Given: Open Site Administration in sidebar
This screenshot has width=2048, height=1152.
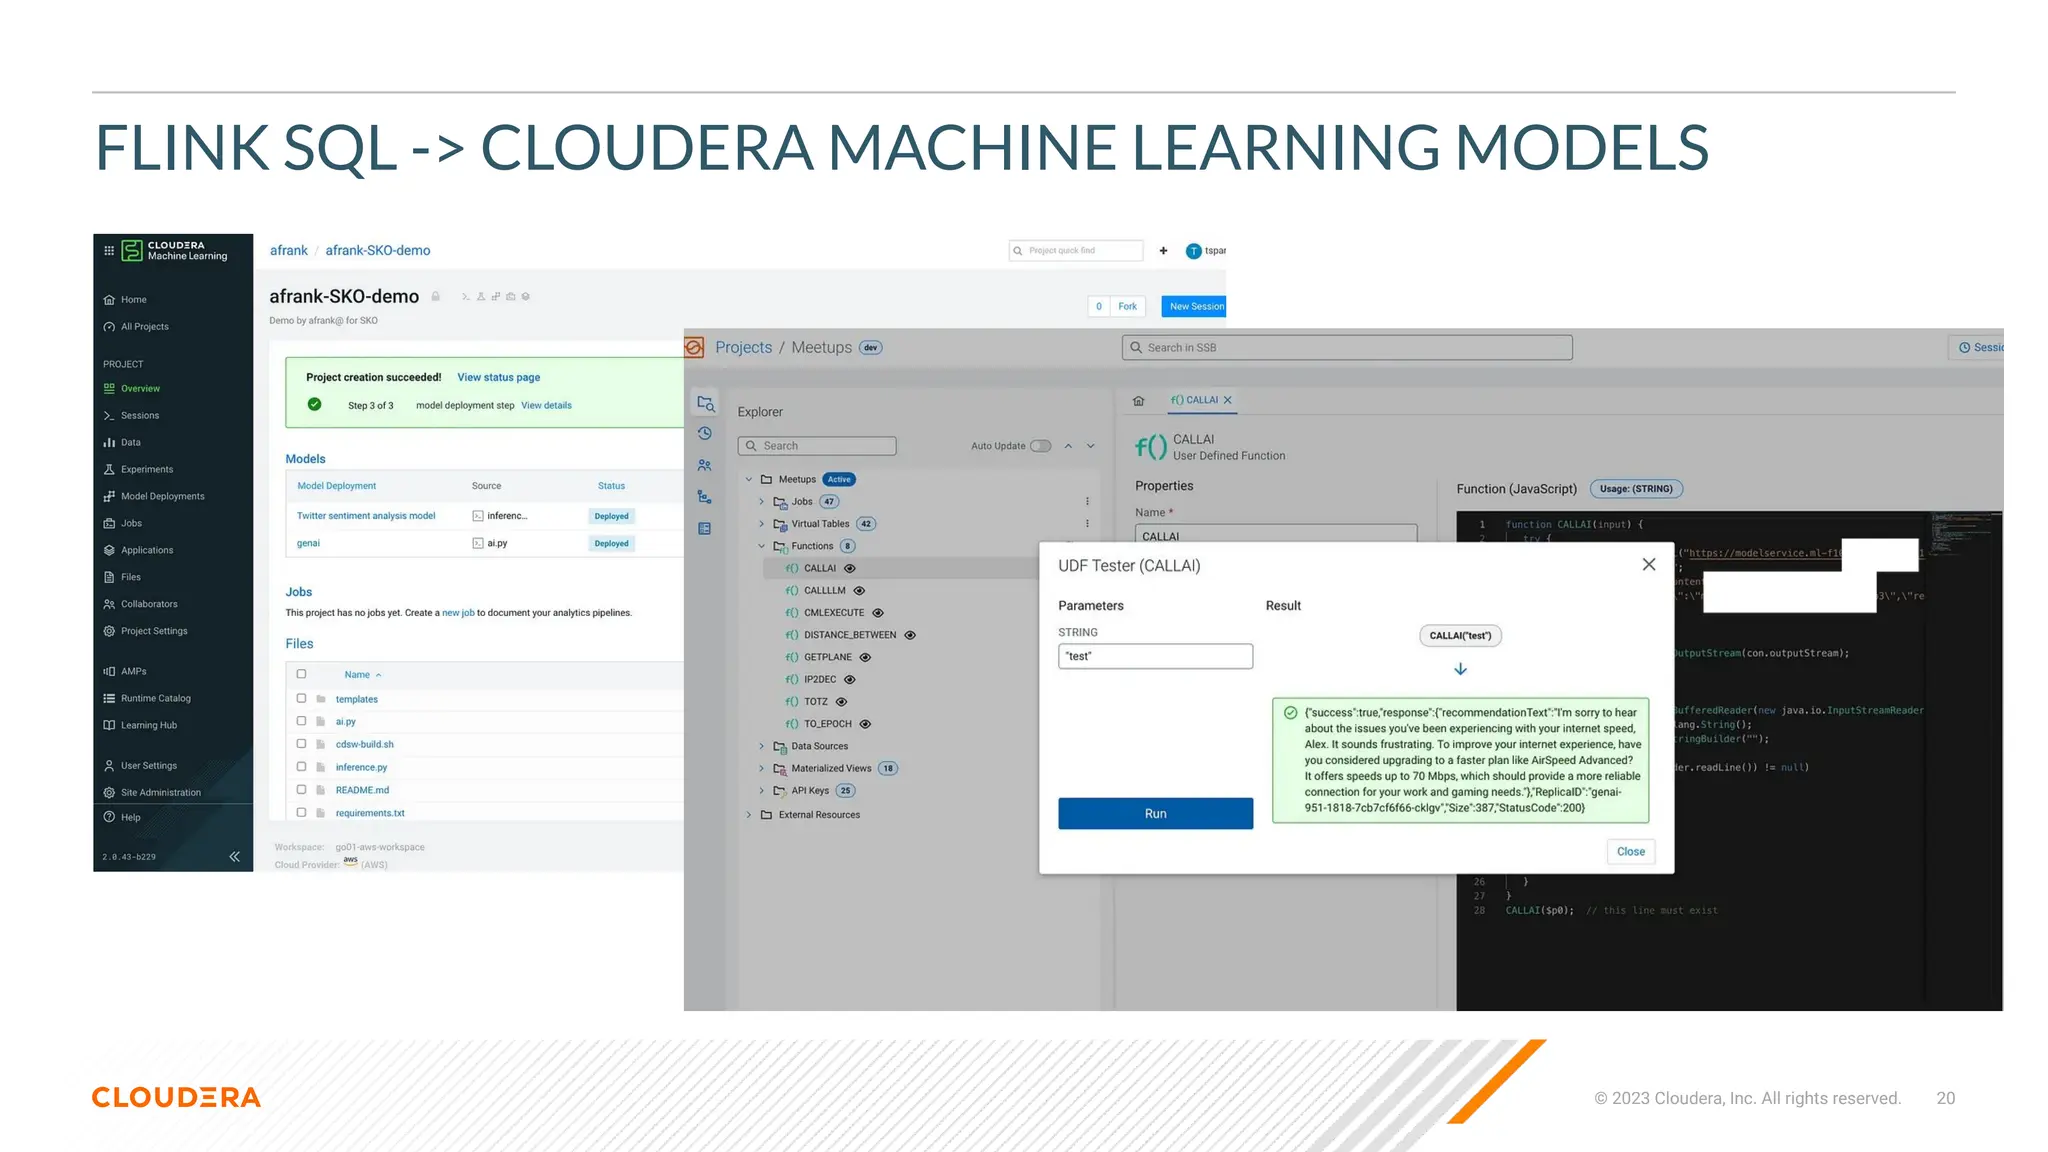Looking at the screenshot, I should (x=152, y=793).
